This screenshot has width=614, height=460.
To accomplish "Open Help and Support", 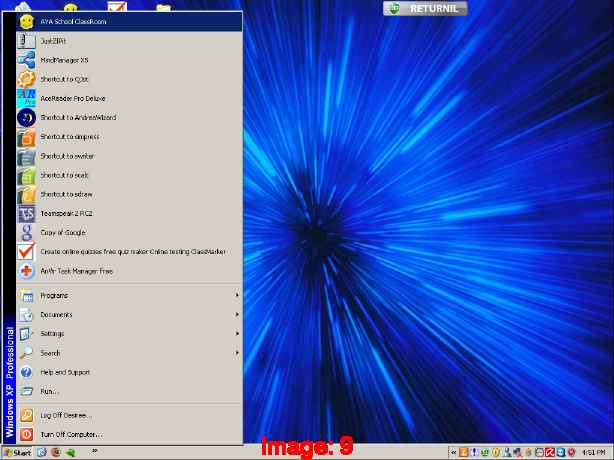I will (x=129, y=372).
